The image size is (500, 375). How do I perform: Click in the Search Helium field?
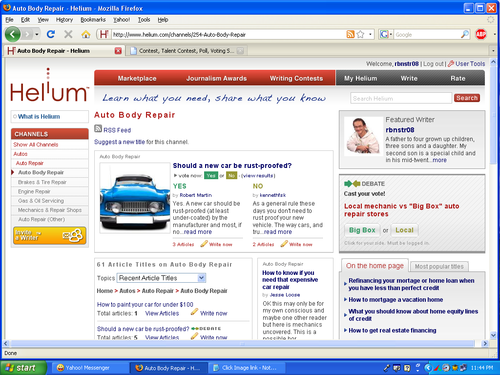point(401,98)
